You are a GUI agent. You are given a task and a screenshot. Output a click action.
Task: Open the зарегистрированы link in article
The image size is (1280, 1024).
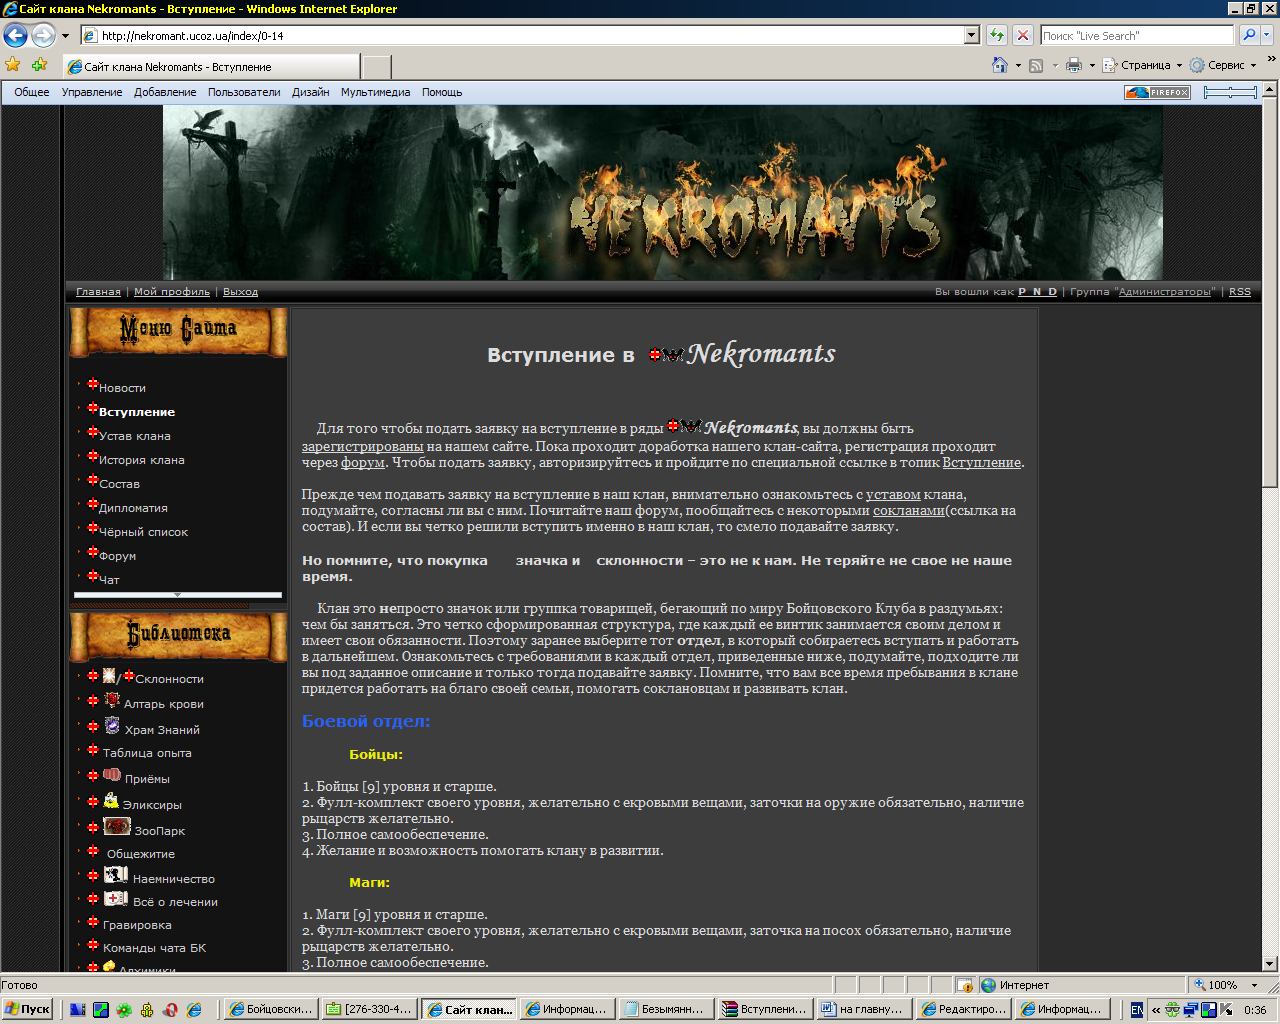(x=362, y=447)
